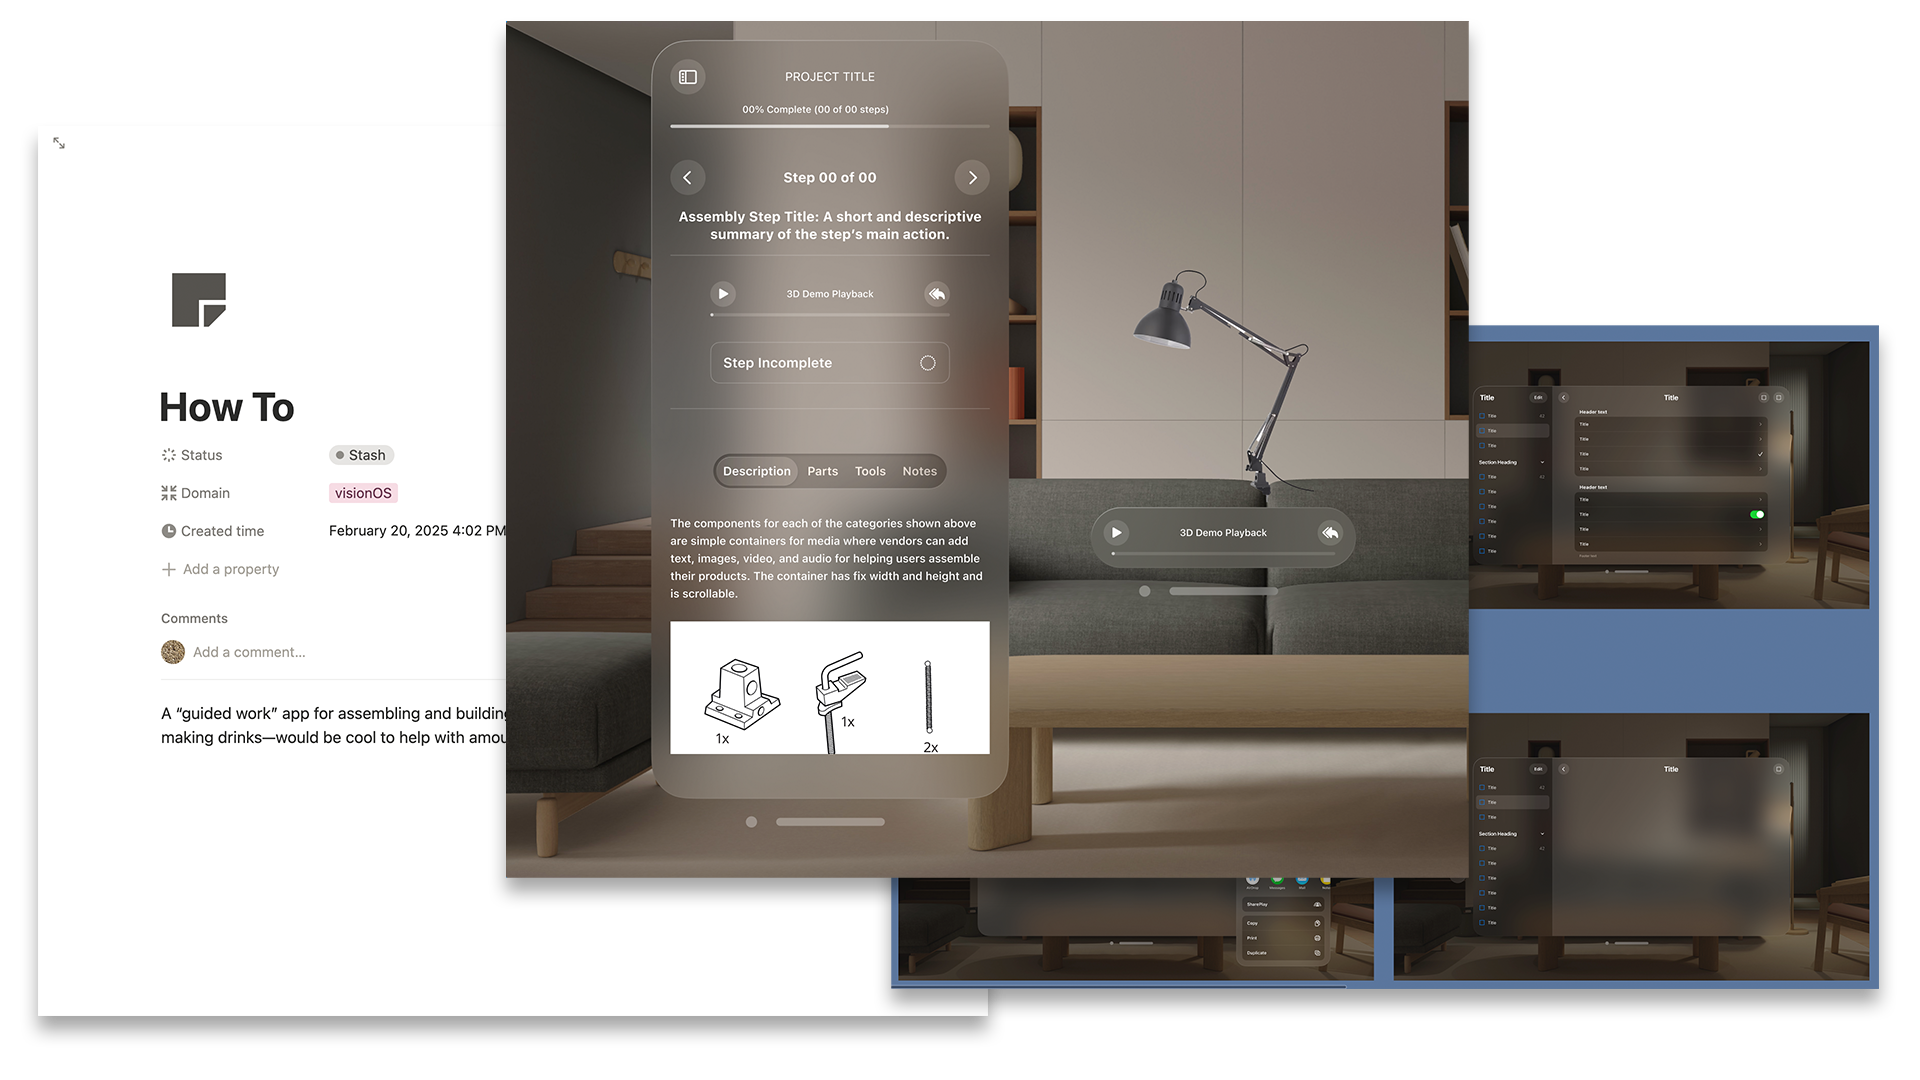Viewport: 1920px width, 1080px height.
Task: Collapse Section Heading in lower right mockup
Action: [1542, 834]
